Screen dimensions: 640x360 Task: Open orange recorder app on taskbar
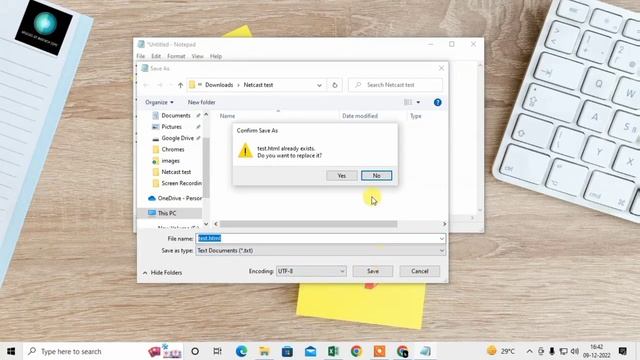click(380, 351)
